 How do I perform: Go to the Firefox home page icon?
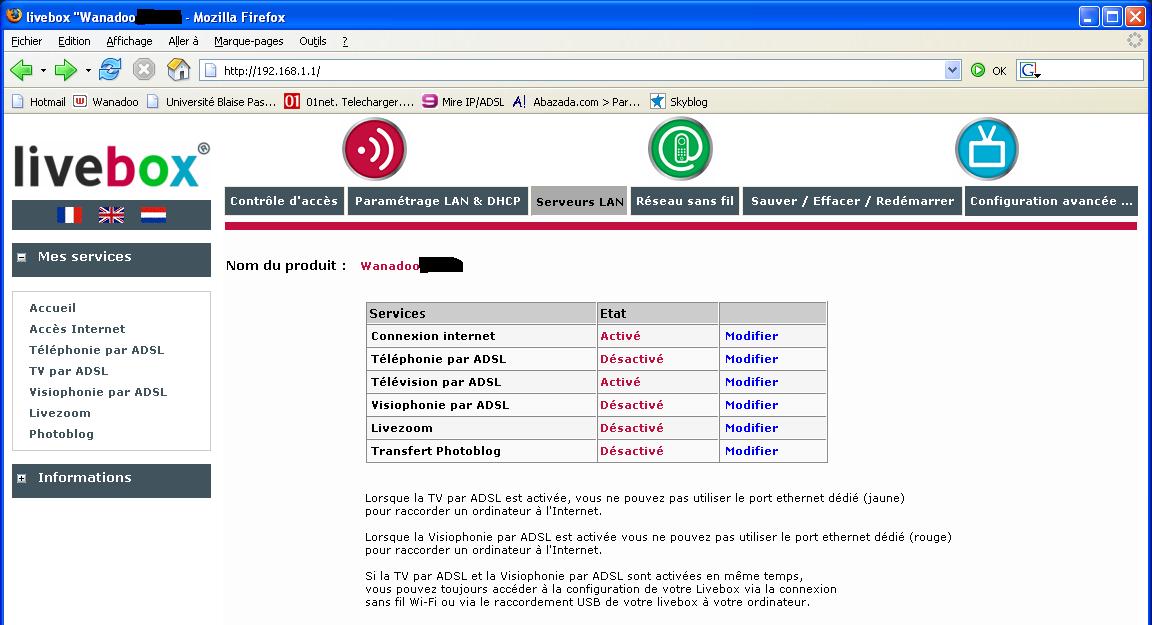(x=179, y=70)
